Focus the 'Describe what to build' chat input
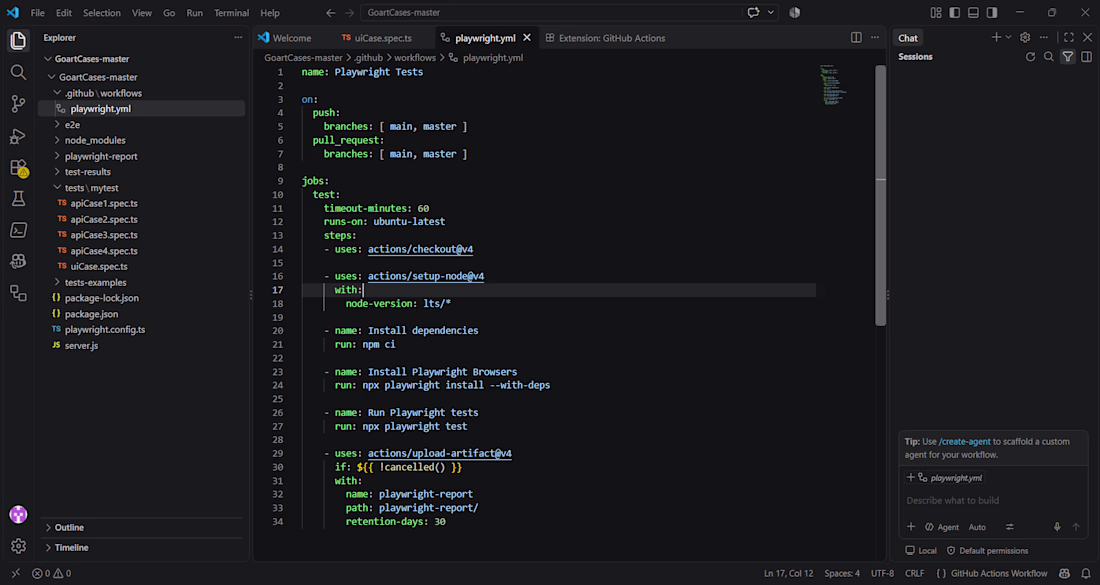This screenshot has height=585, width=1100. (993, 501)
